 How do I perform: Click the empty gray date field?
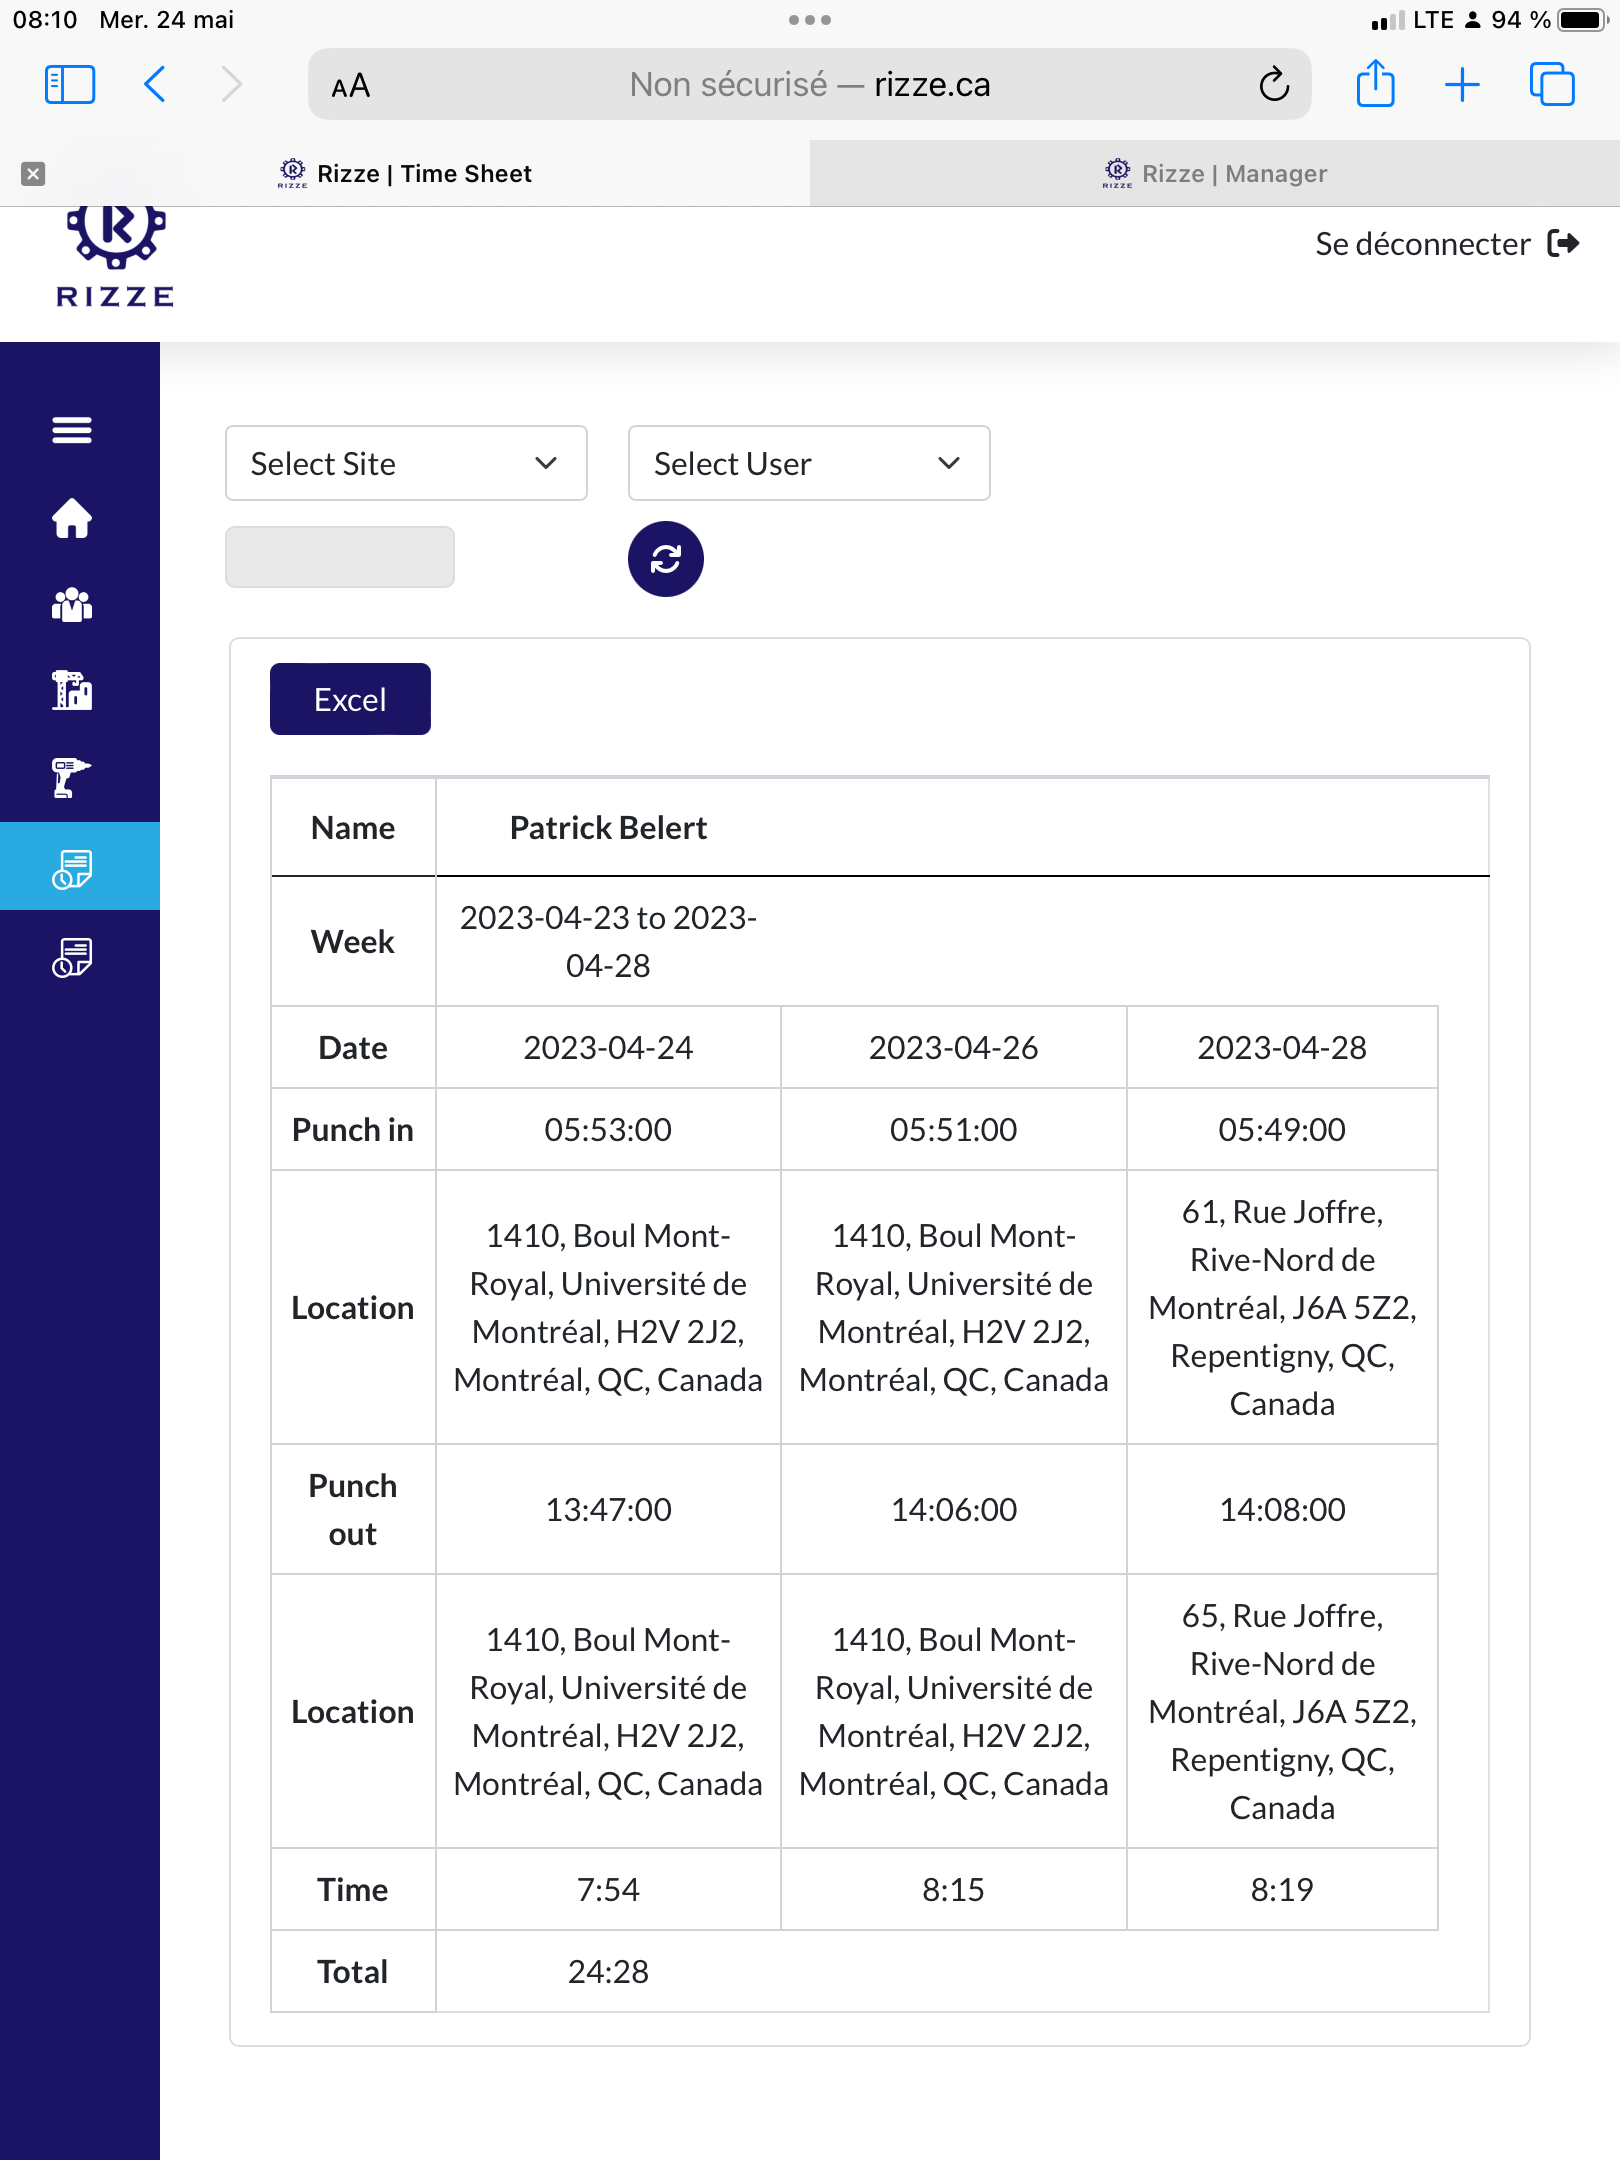(340, 557)
